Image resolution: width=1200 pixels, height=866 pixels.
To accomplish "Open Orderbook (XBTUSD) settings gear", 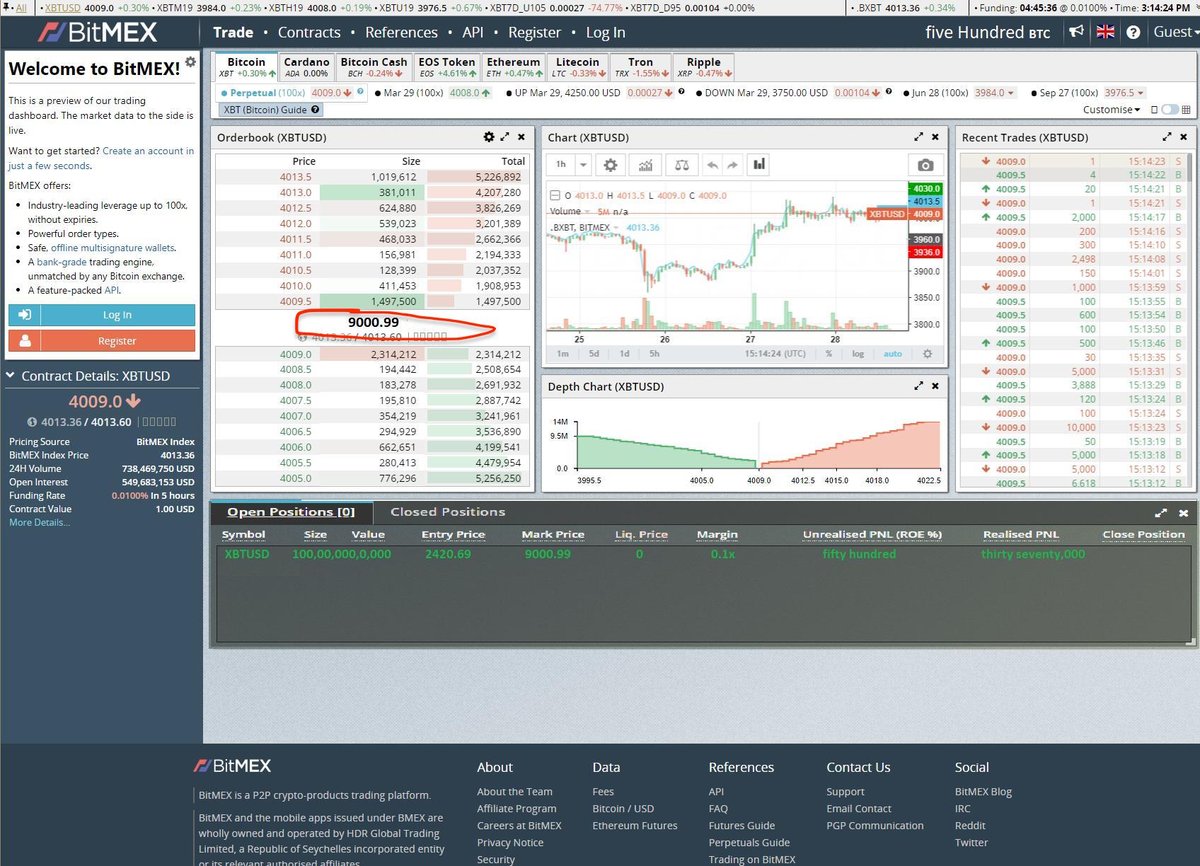I will click(x=488, y=137).
